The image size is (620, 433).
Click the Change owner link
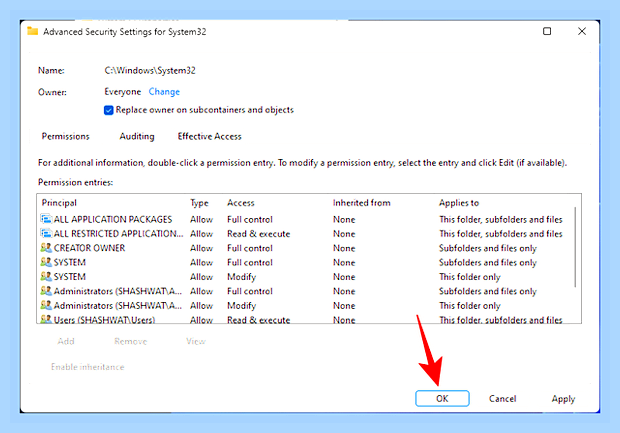(x=164, y=92)
